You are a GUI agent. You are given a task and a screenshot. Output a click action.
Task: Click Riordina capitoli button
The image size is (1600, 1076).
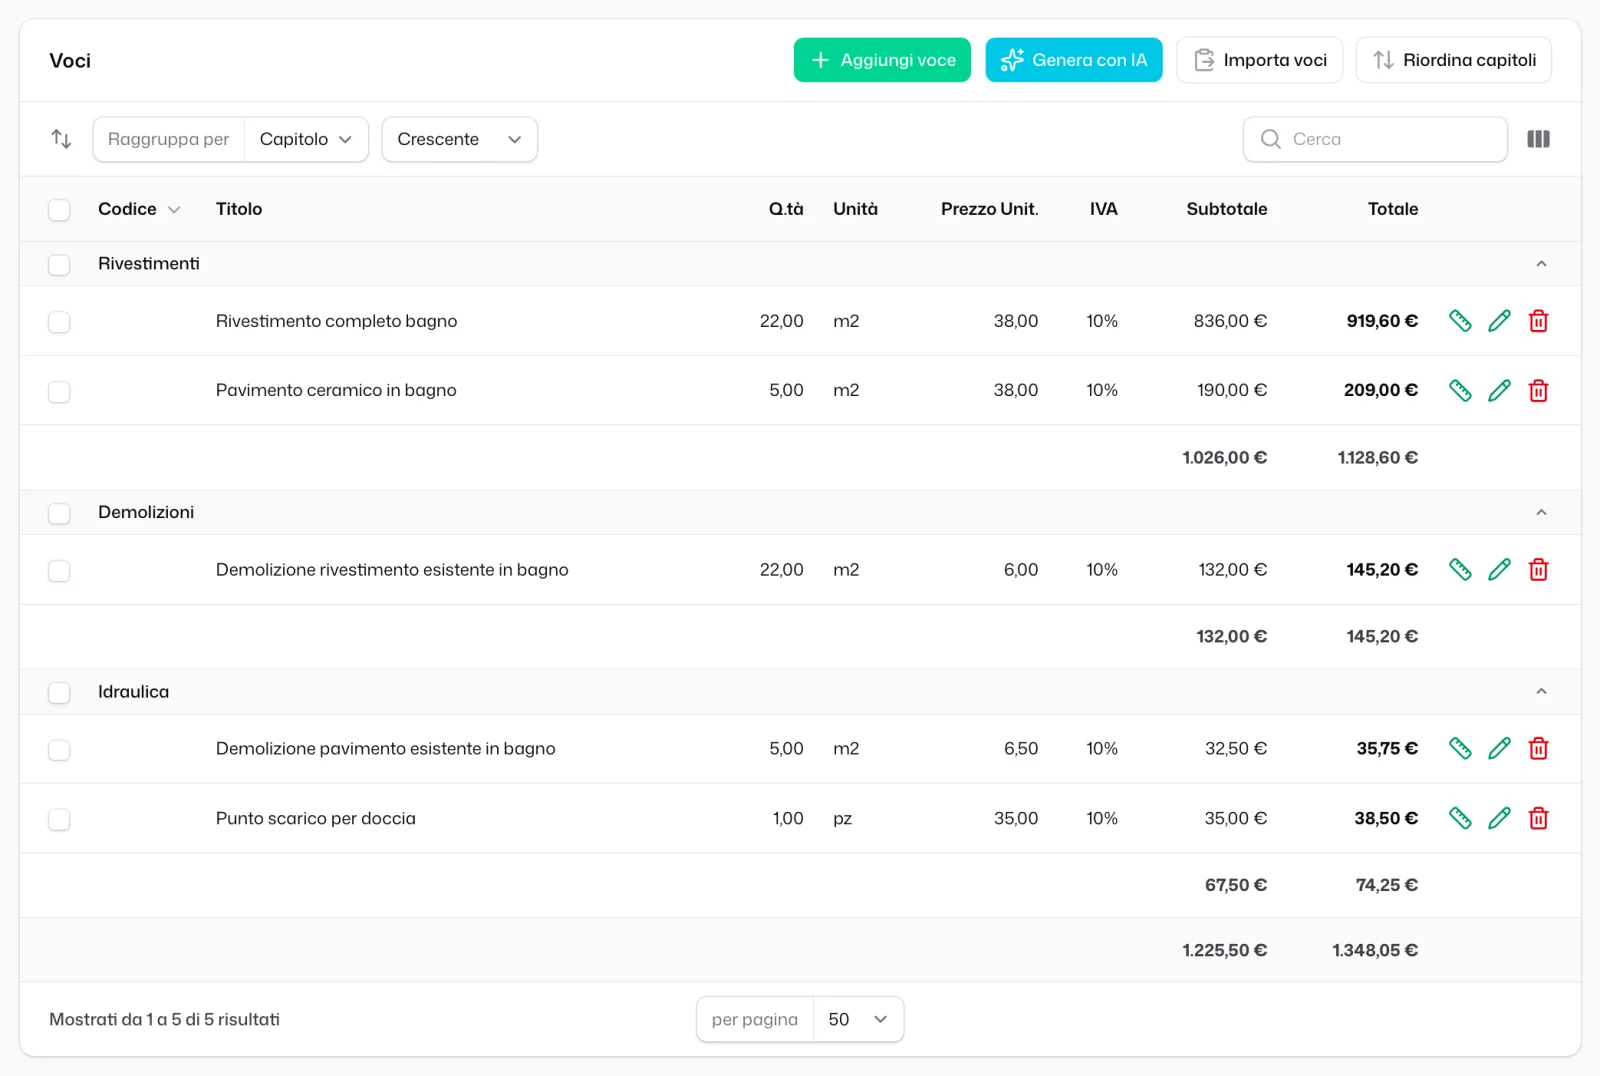1454,60
